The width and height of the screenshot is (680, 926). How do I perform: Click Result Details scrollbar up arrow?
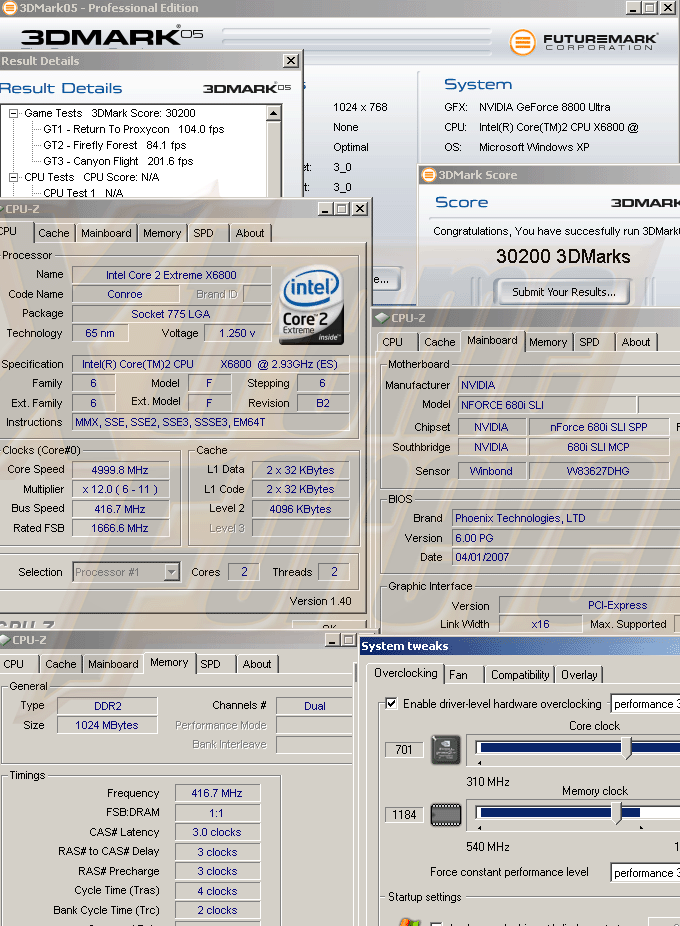click(274, 113)
